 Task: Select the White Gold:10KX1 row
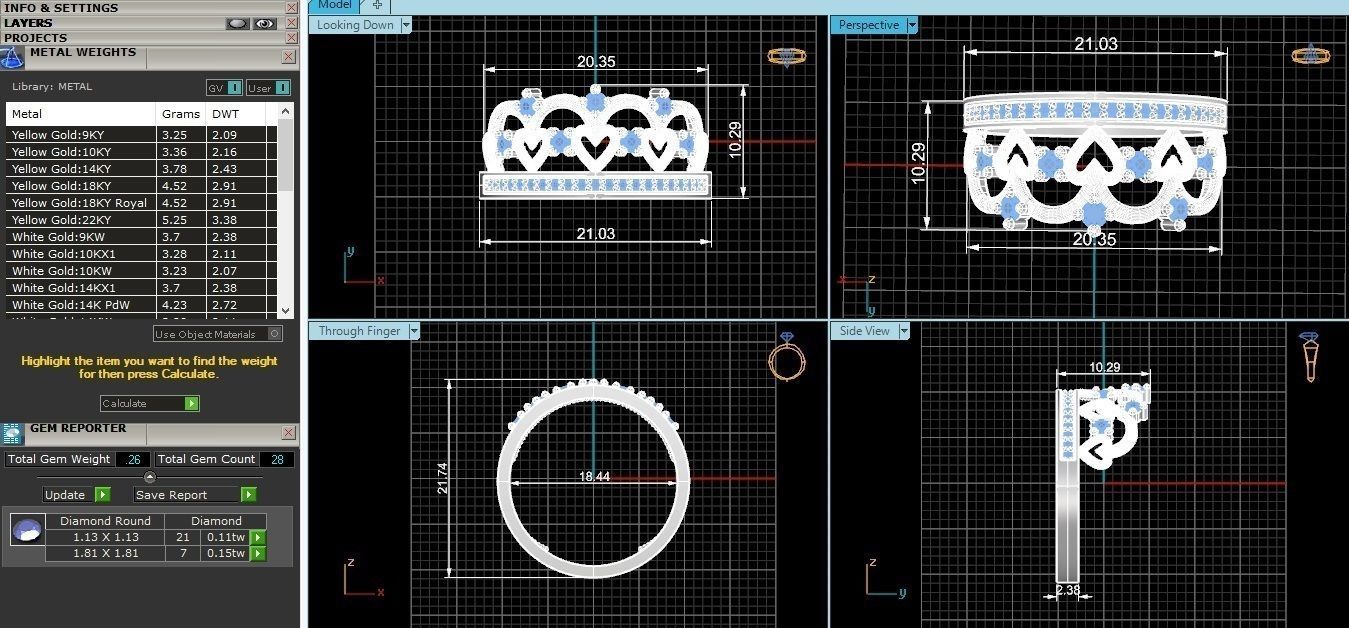point(142,254)
